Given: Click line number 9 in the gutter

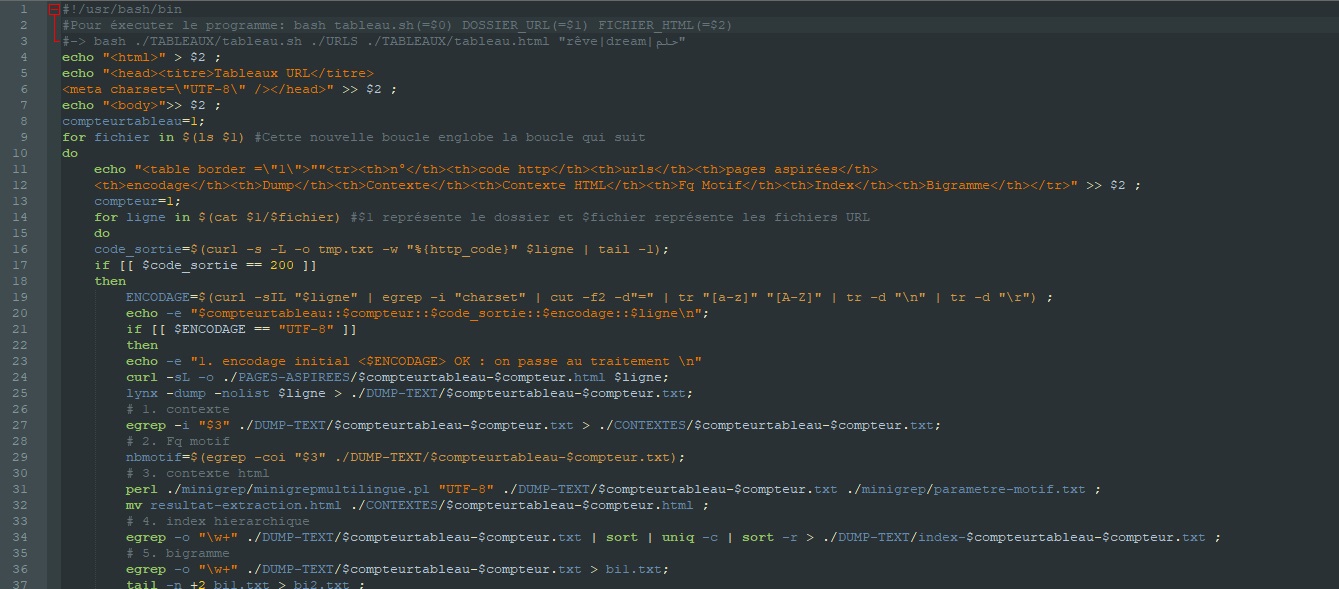Looking at the screenshot, I should click(22, 137).
